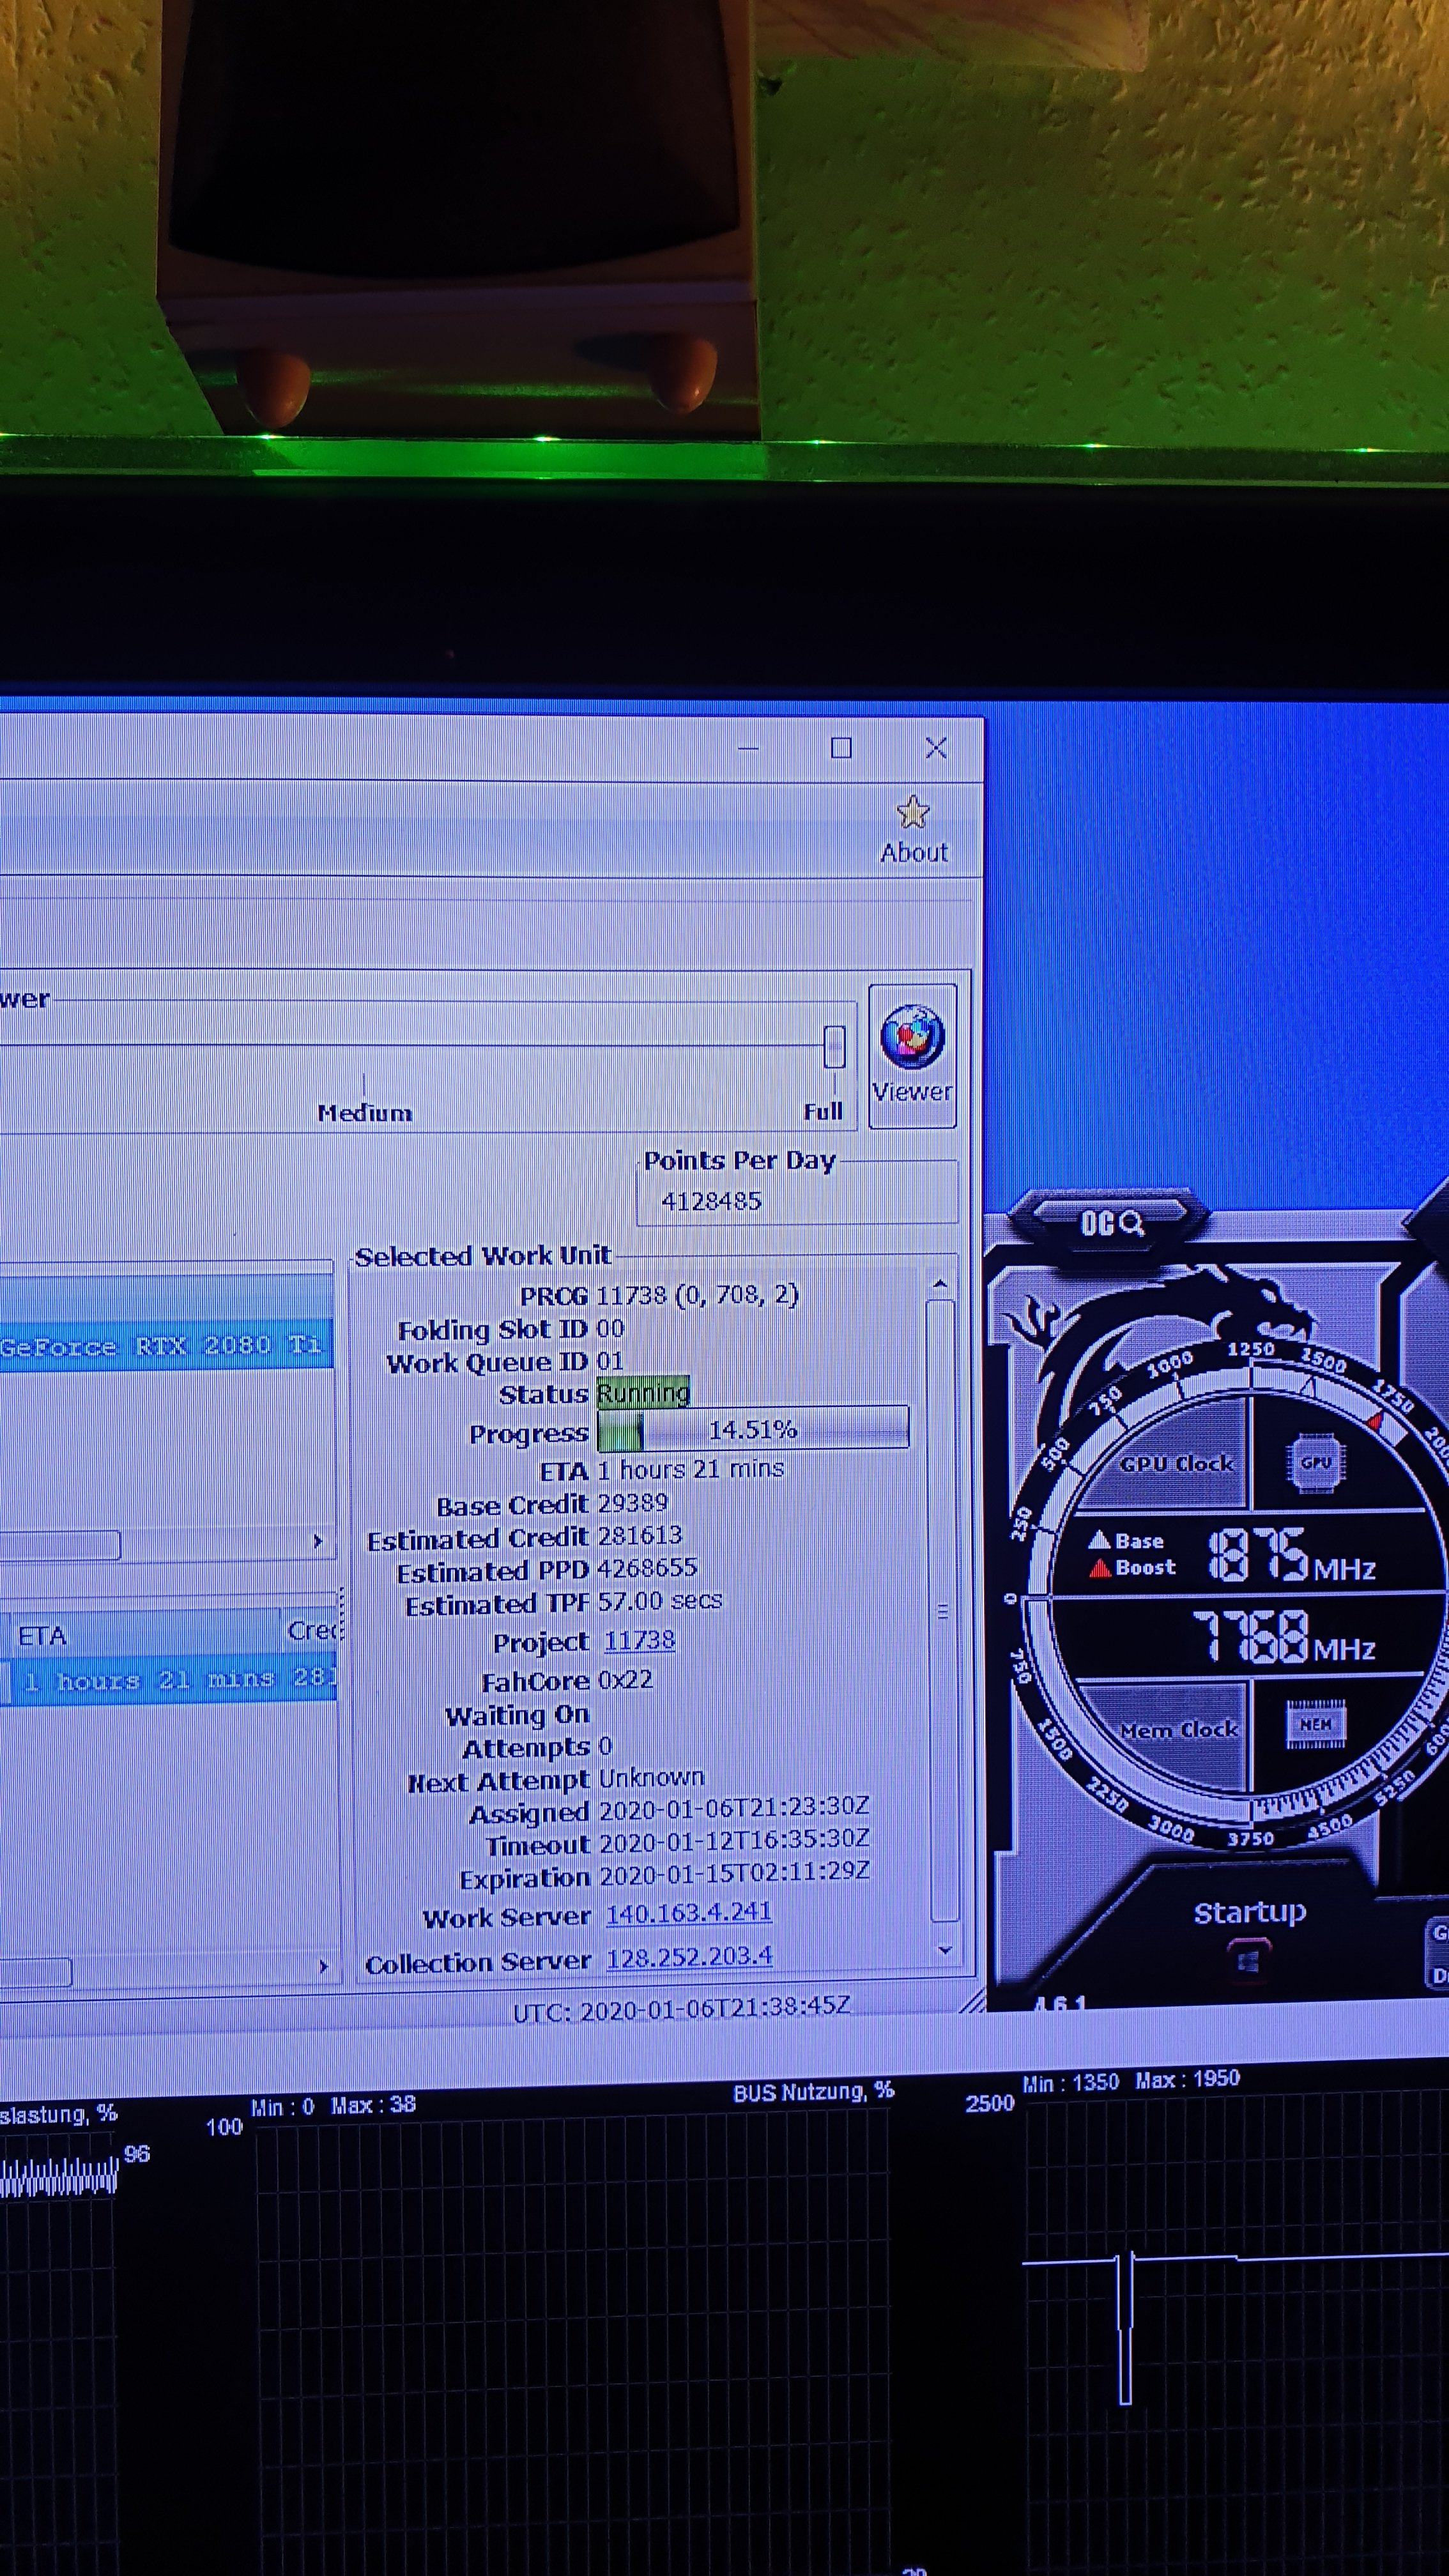Screen dimensions: 1449x2576
Task: Click Estimated PPD value 4268655
Action: coord(647,1568)
